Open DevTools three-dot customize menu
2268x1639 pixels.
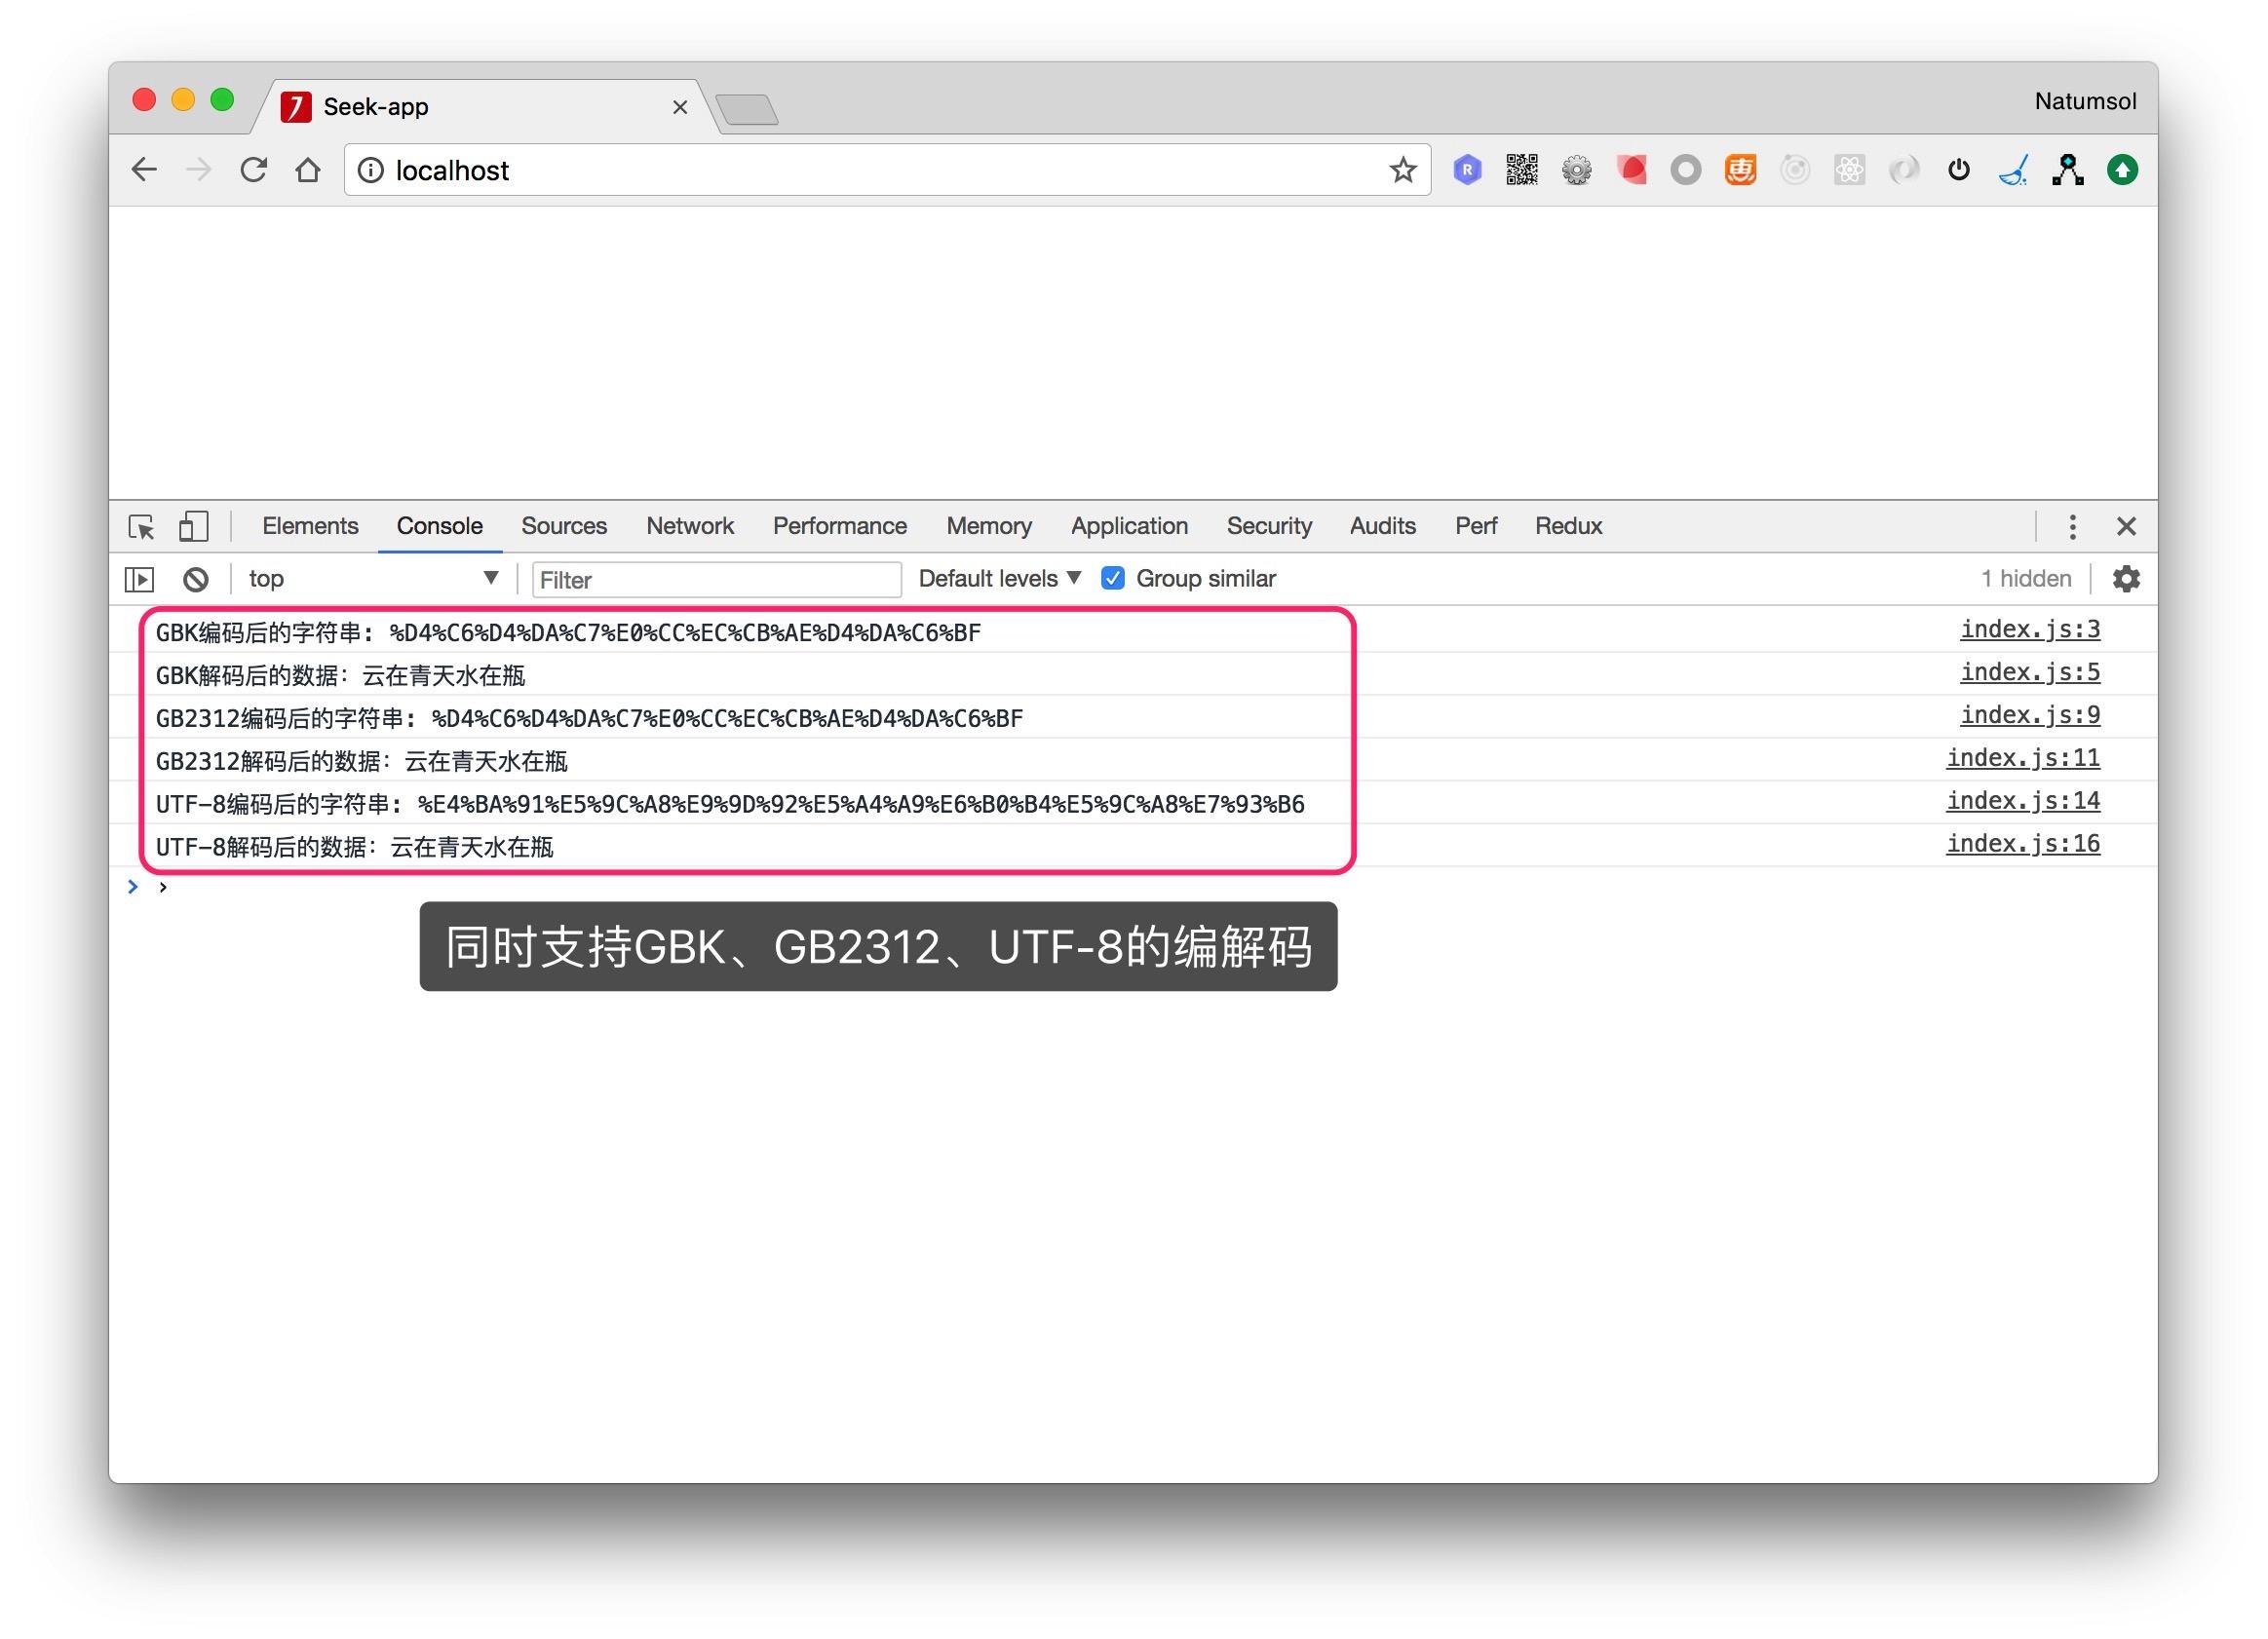(x=2072, y=527)
